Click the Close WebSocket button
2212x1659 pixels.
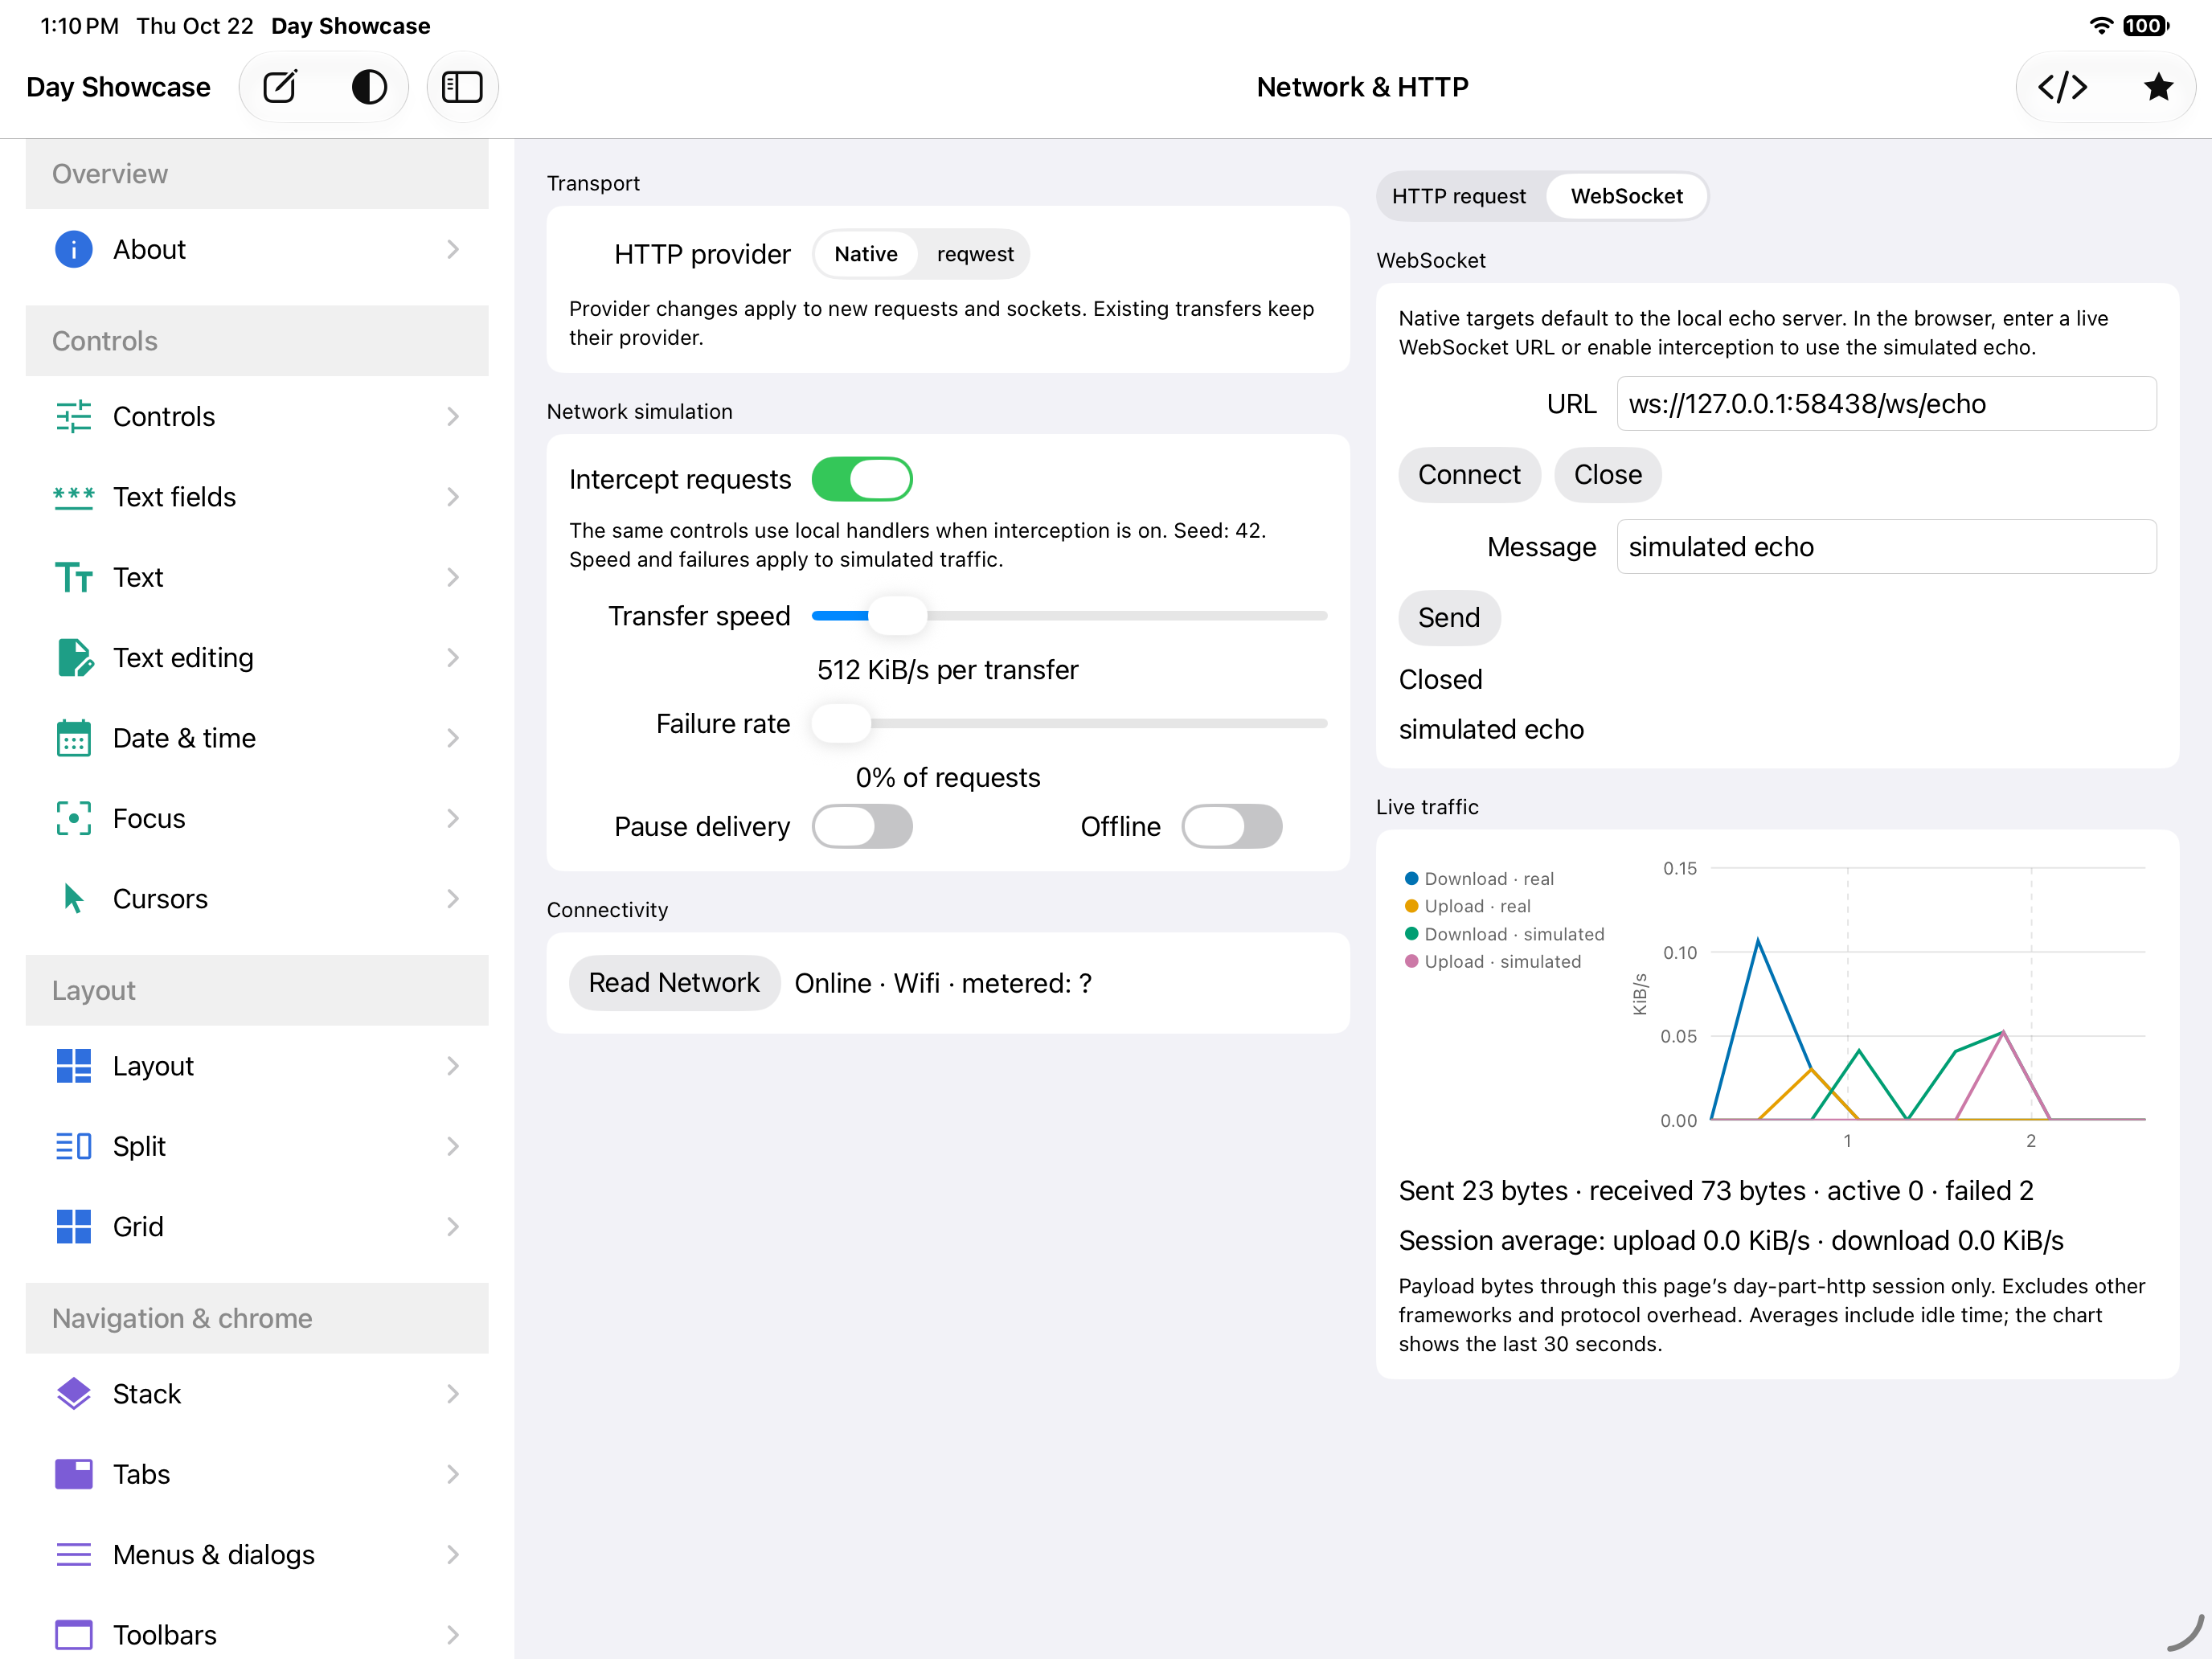pos(1607,474)
